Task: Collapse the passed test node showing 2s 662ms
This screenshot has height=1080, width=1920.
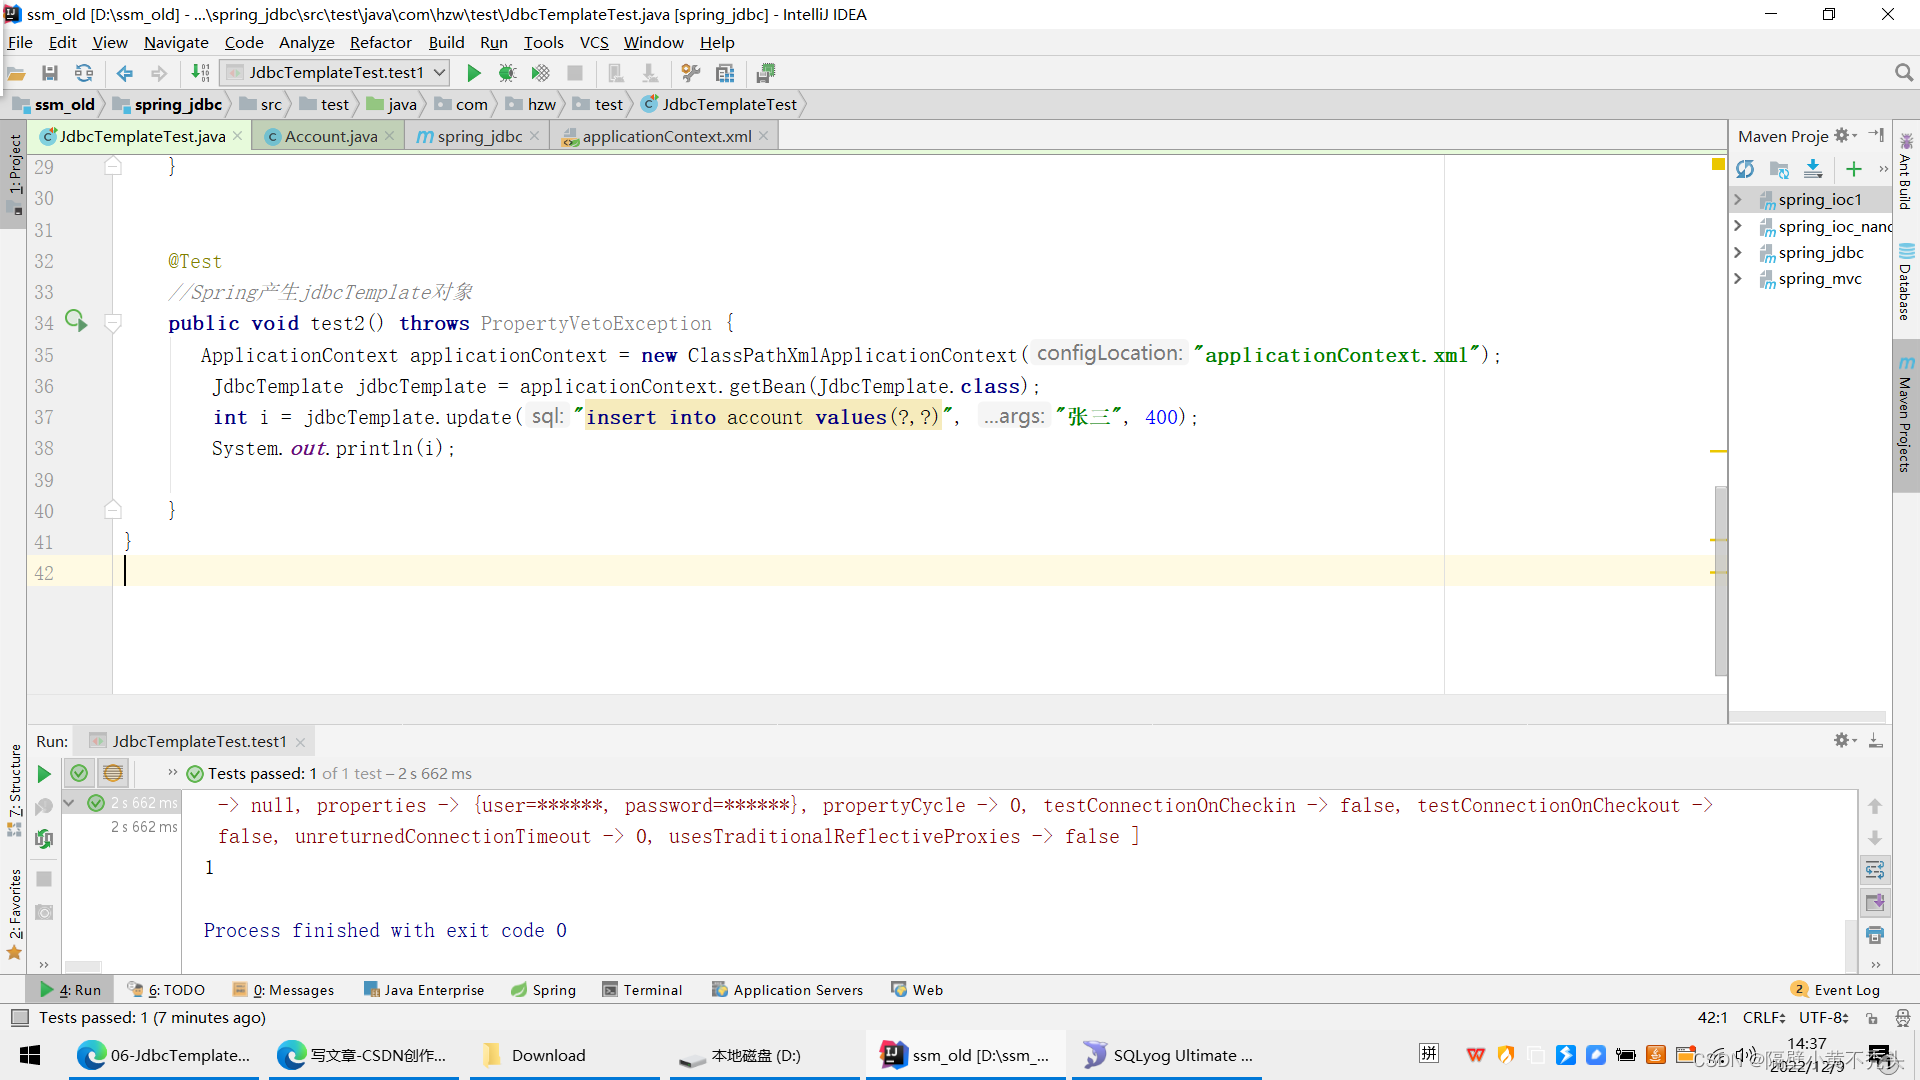Action: coord(69,802)
